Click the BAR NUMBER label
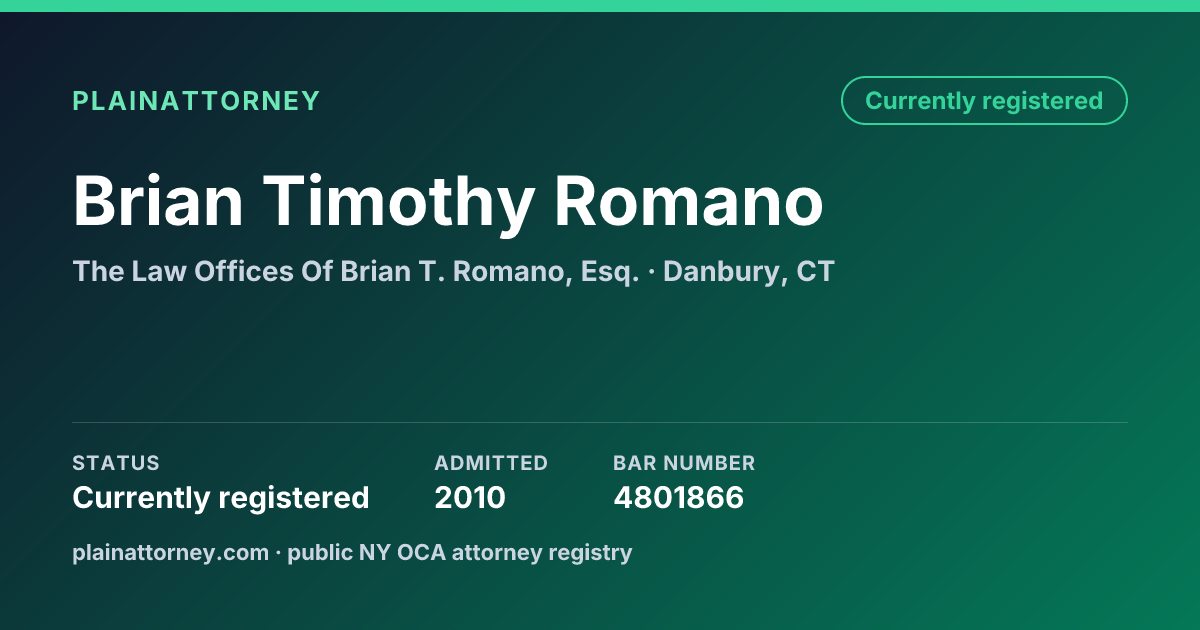 [684, 463]
